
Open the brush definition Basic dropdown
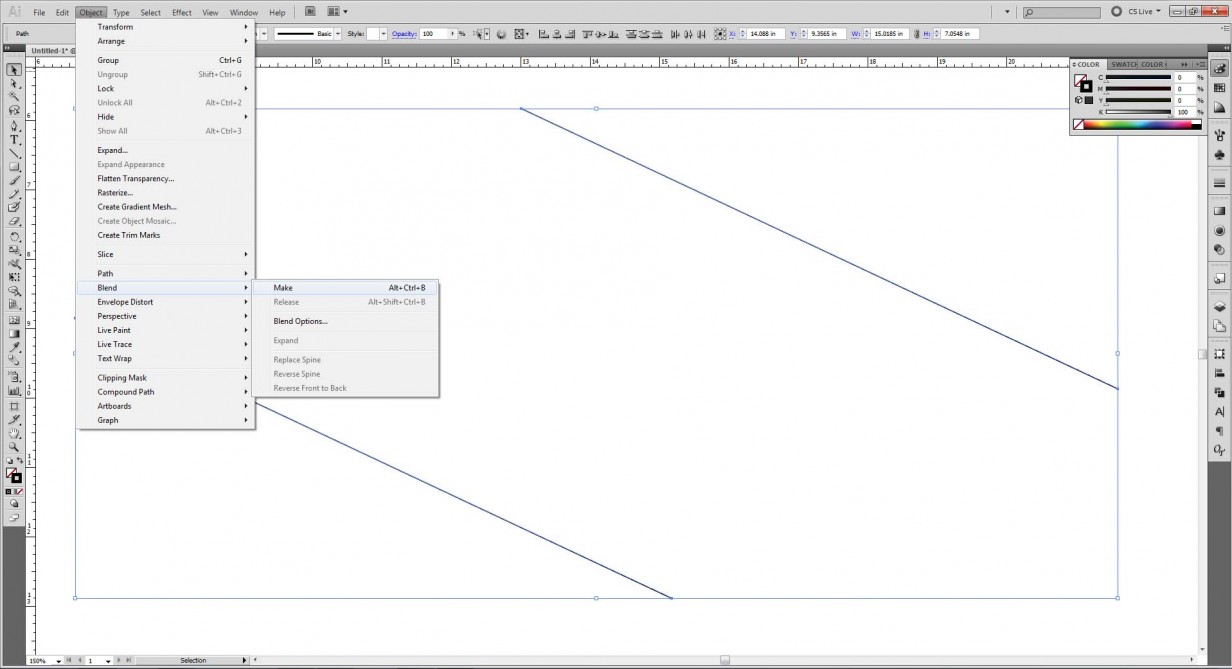337,33
